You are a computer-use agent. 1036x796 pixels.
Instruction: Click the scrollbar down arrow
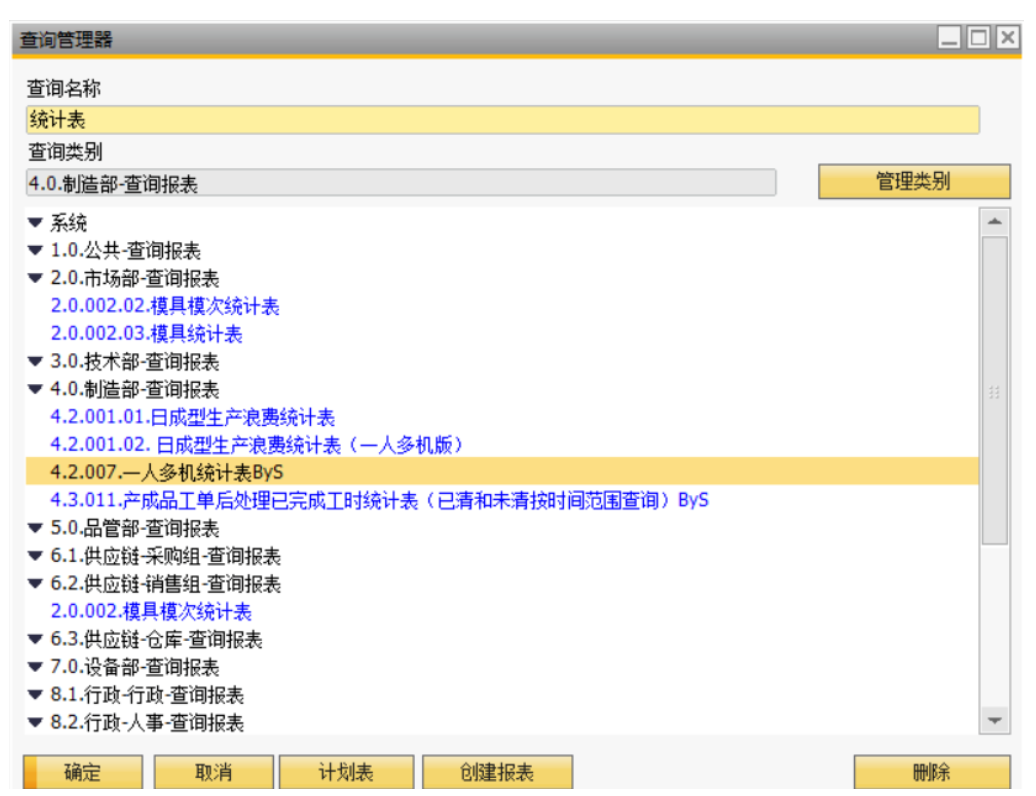click(x=994, y=720)
